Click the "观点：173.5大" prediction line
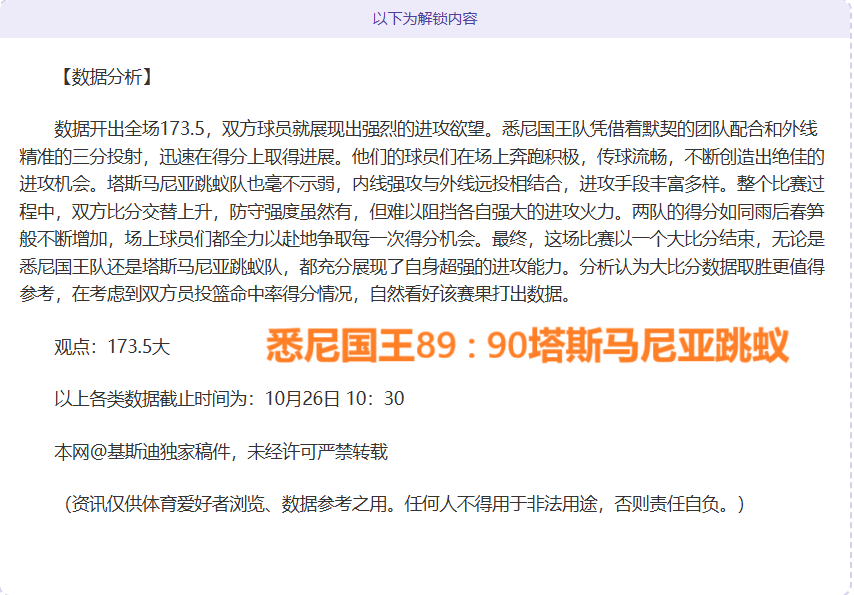Viewport: 854px width, 595px height. tap(112, 347)
